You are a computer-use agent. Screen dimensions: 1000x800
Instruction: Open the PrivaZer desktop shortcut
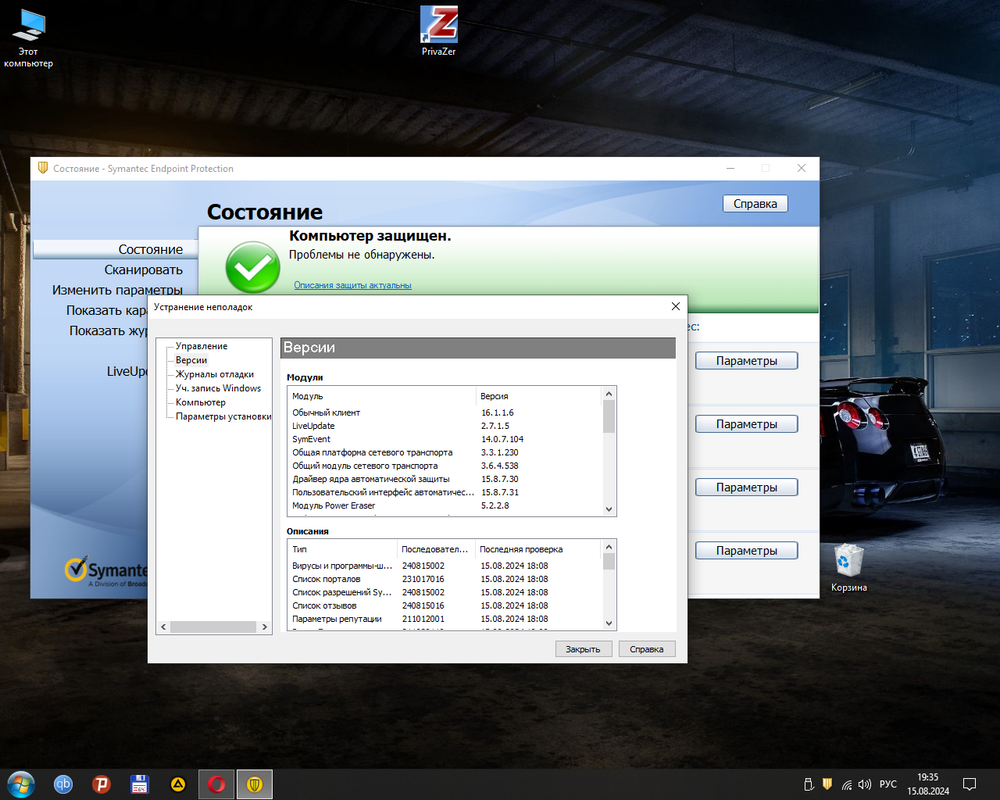click(439, 31)
